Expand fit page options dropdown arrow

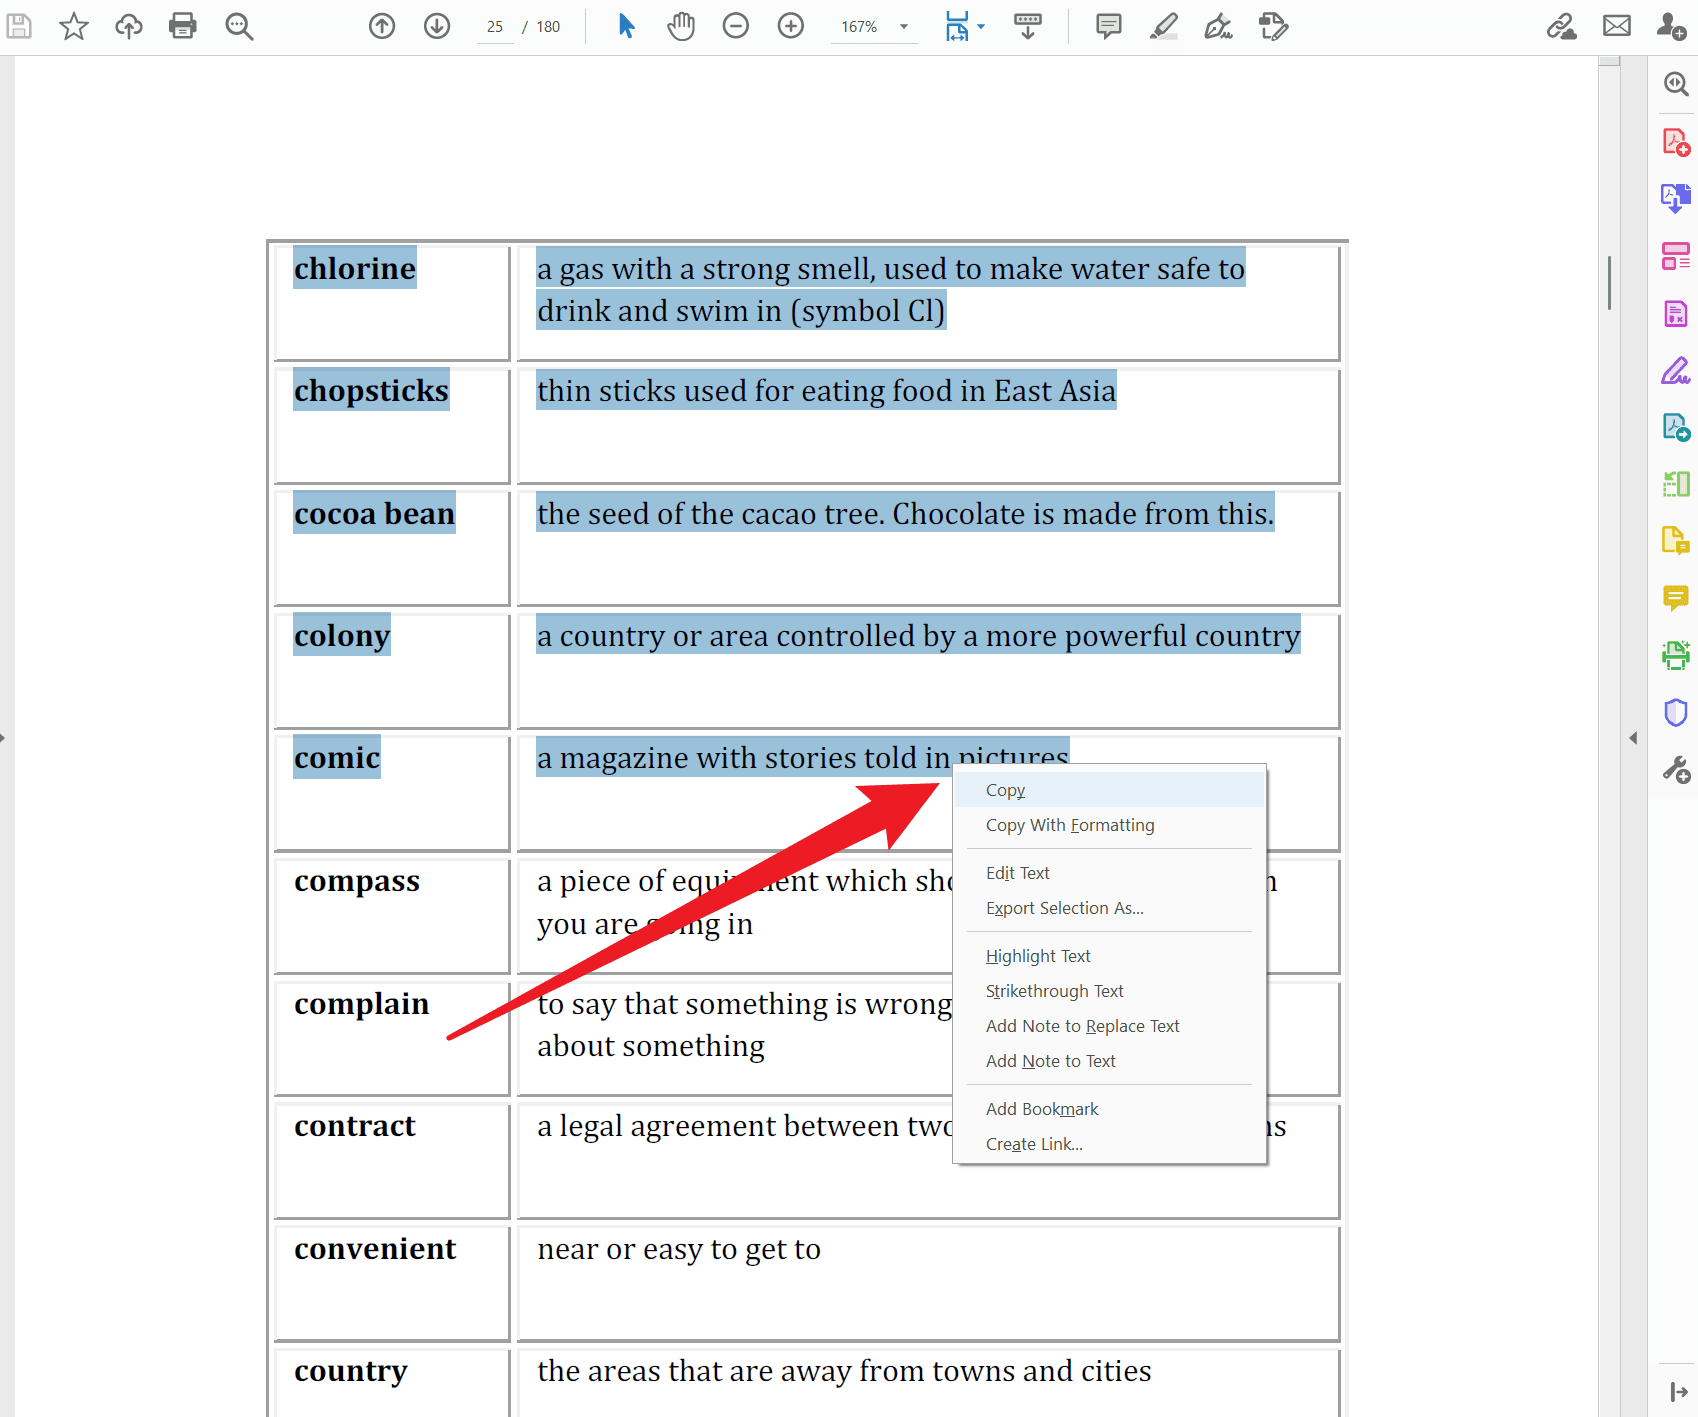[981, 27]
